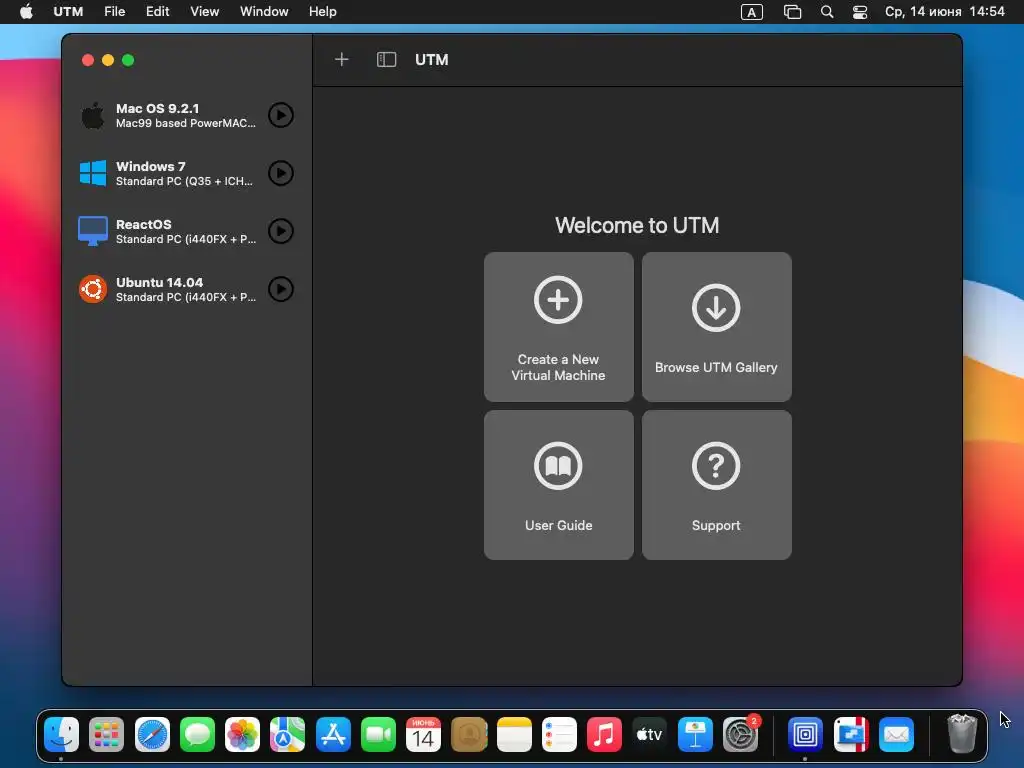Select the Windows 7 logo icon

click(93, 173)
